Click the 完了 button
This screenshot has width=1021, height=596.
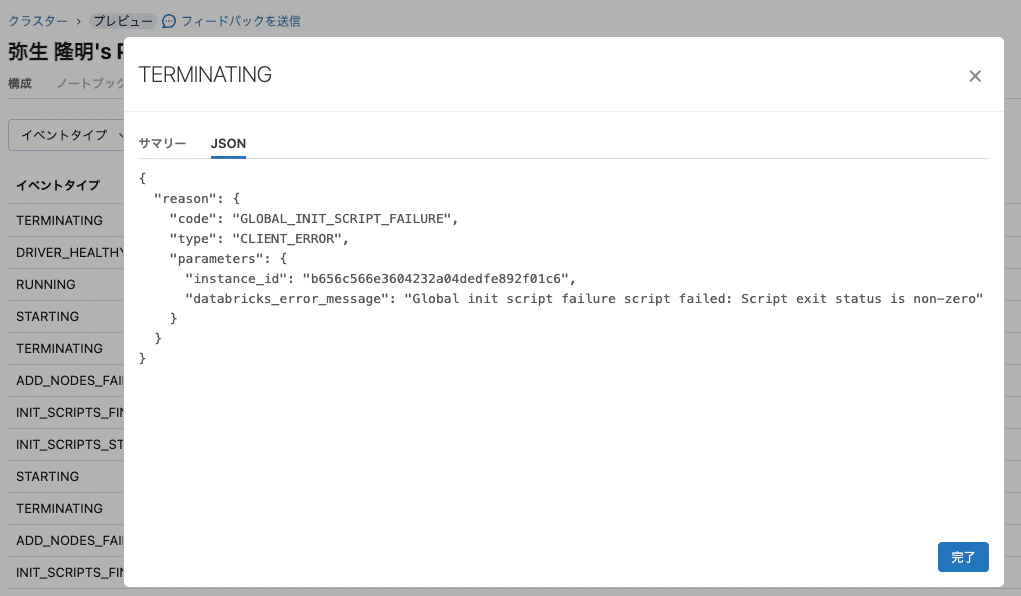[x=963, y=557]
